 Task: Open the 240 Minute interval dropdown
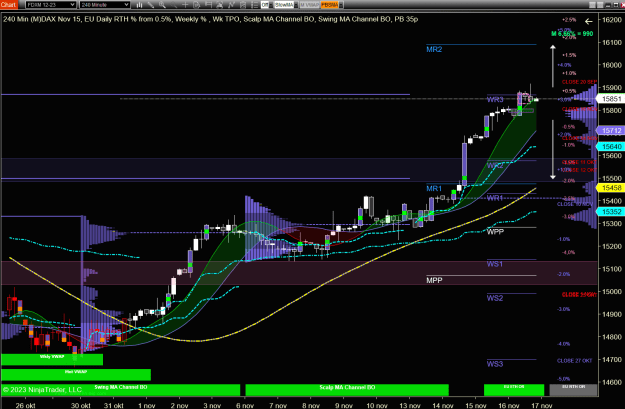pos(105,5)
